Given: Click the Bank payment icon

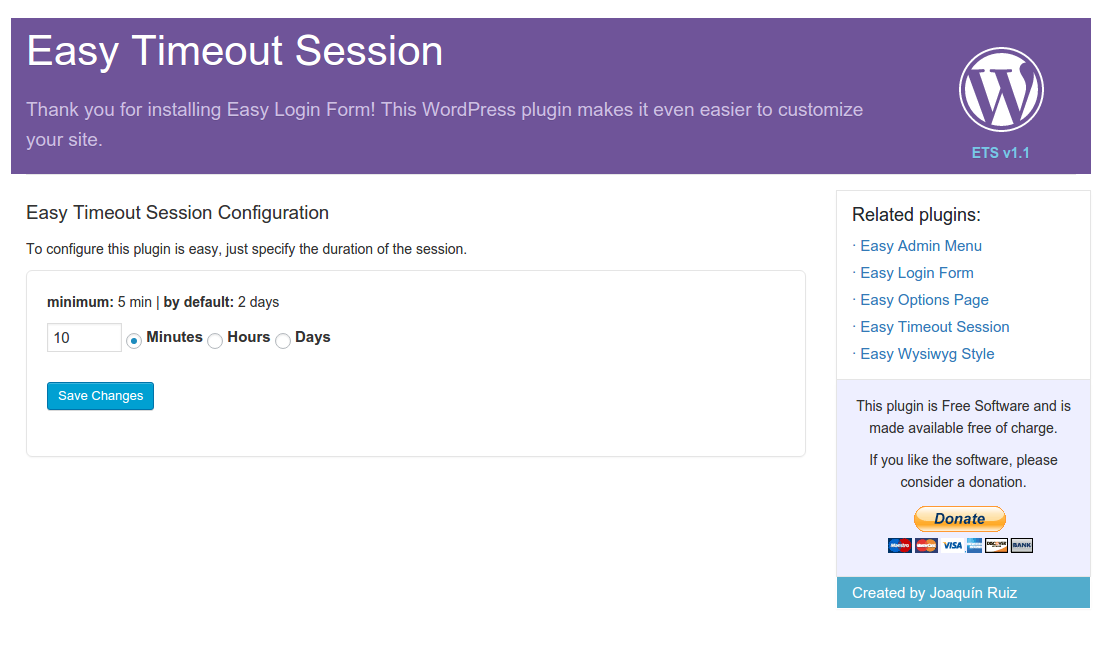Looking at the screenshot, I should click(1021, 546).
